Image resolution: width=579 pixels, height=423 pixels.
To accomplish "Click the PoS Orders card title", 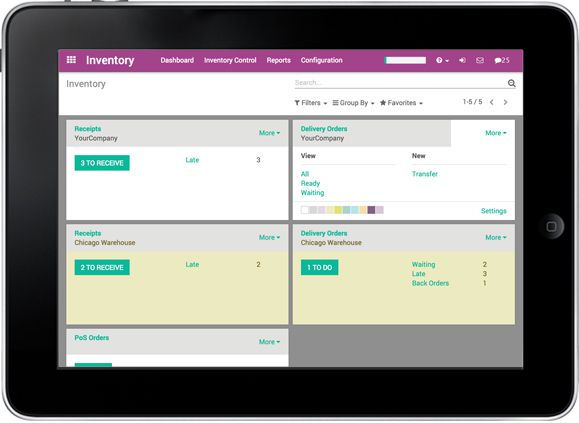I will coord(92,337).
